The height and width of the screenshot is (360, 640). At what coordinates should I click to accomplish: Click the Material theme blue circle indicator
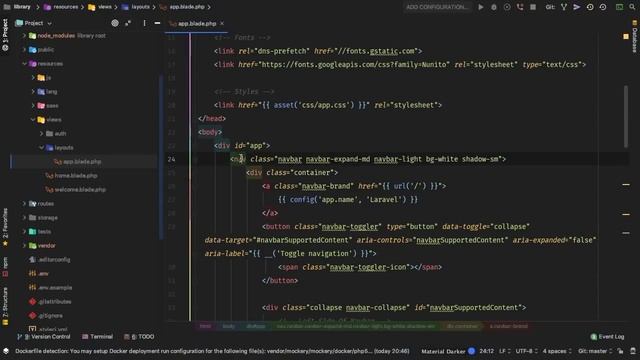[471, 351]
